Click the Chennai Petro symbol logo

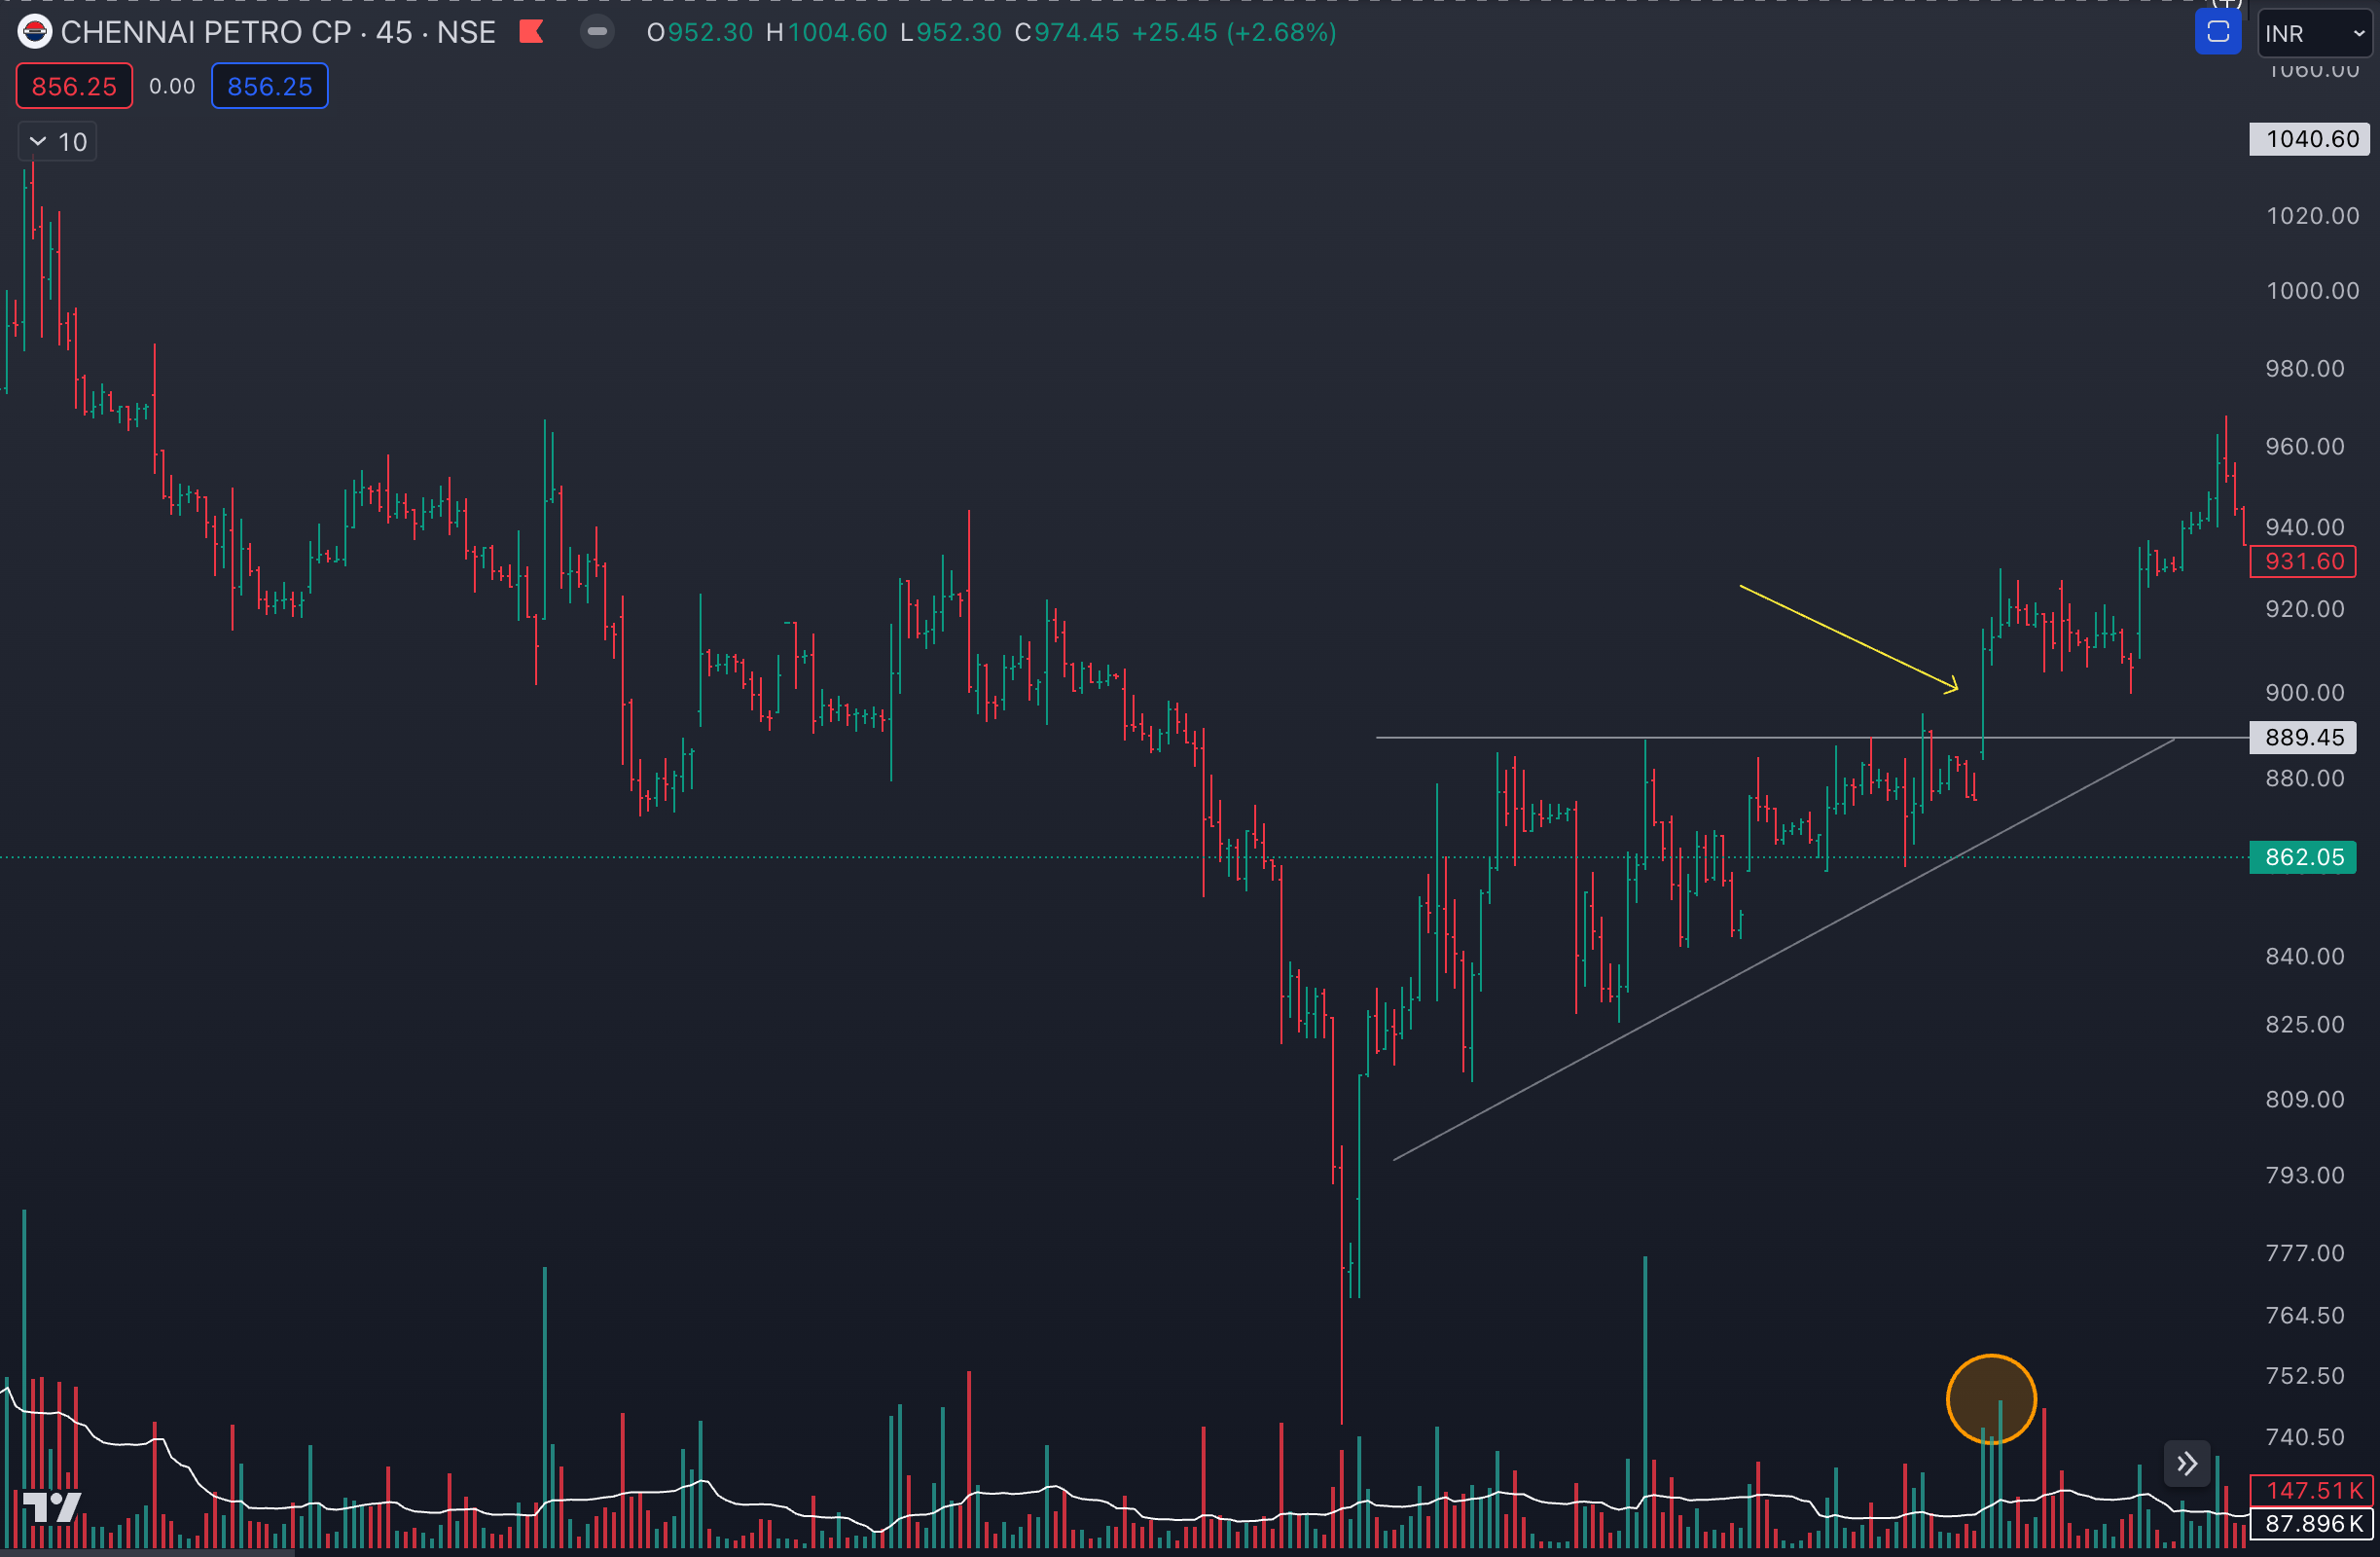[34, 32]
